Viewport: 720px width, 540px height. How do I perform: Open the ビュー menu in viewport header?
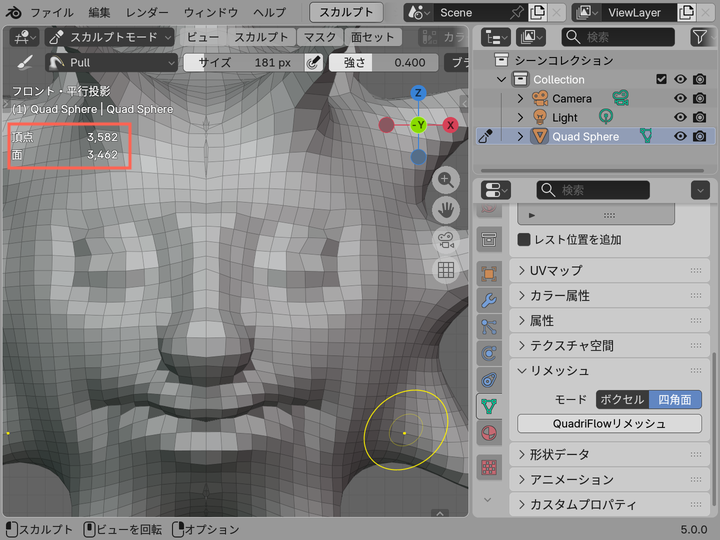[202, 37]
